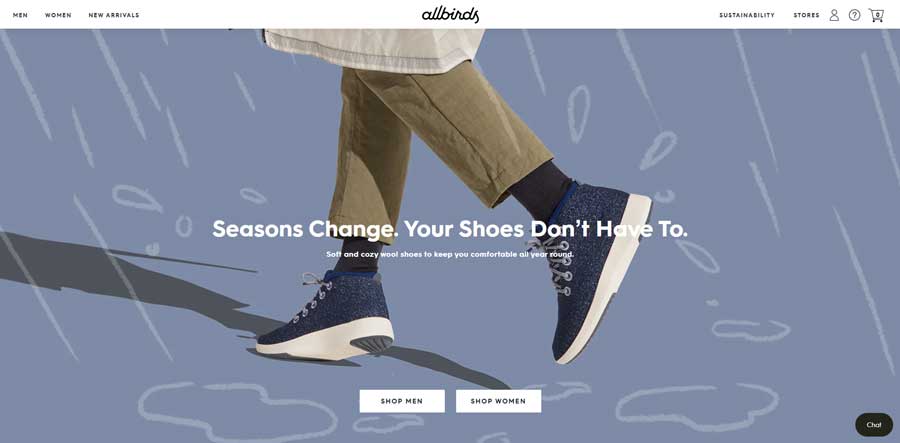Image resolution: width=900 pixels, height=443 pixels.
Task: Open the STORES link
Action: pyautogui.click(x=806, y=15)
